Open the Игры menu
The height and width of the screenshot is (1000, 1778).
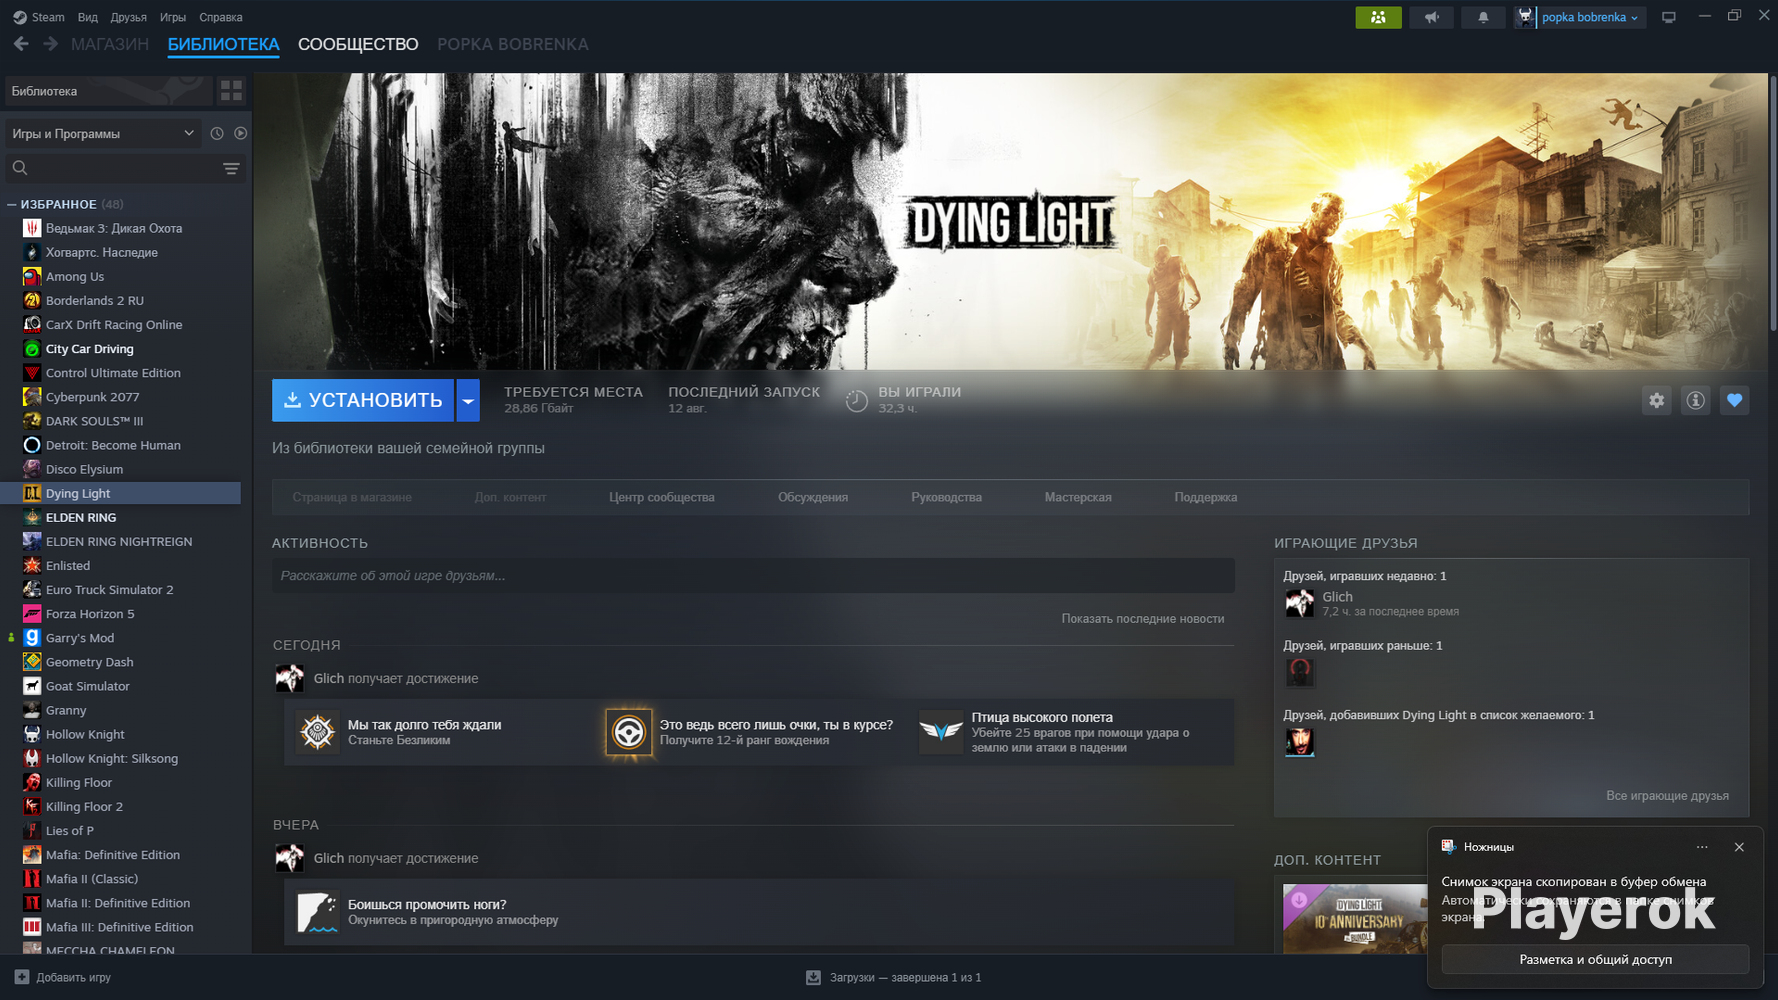(x=173, y=17)
